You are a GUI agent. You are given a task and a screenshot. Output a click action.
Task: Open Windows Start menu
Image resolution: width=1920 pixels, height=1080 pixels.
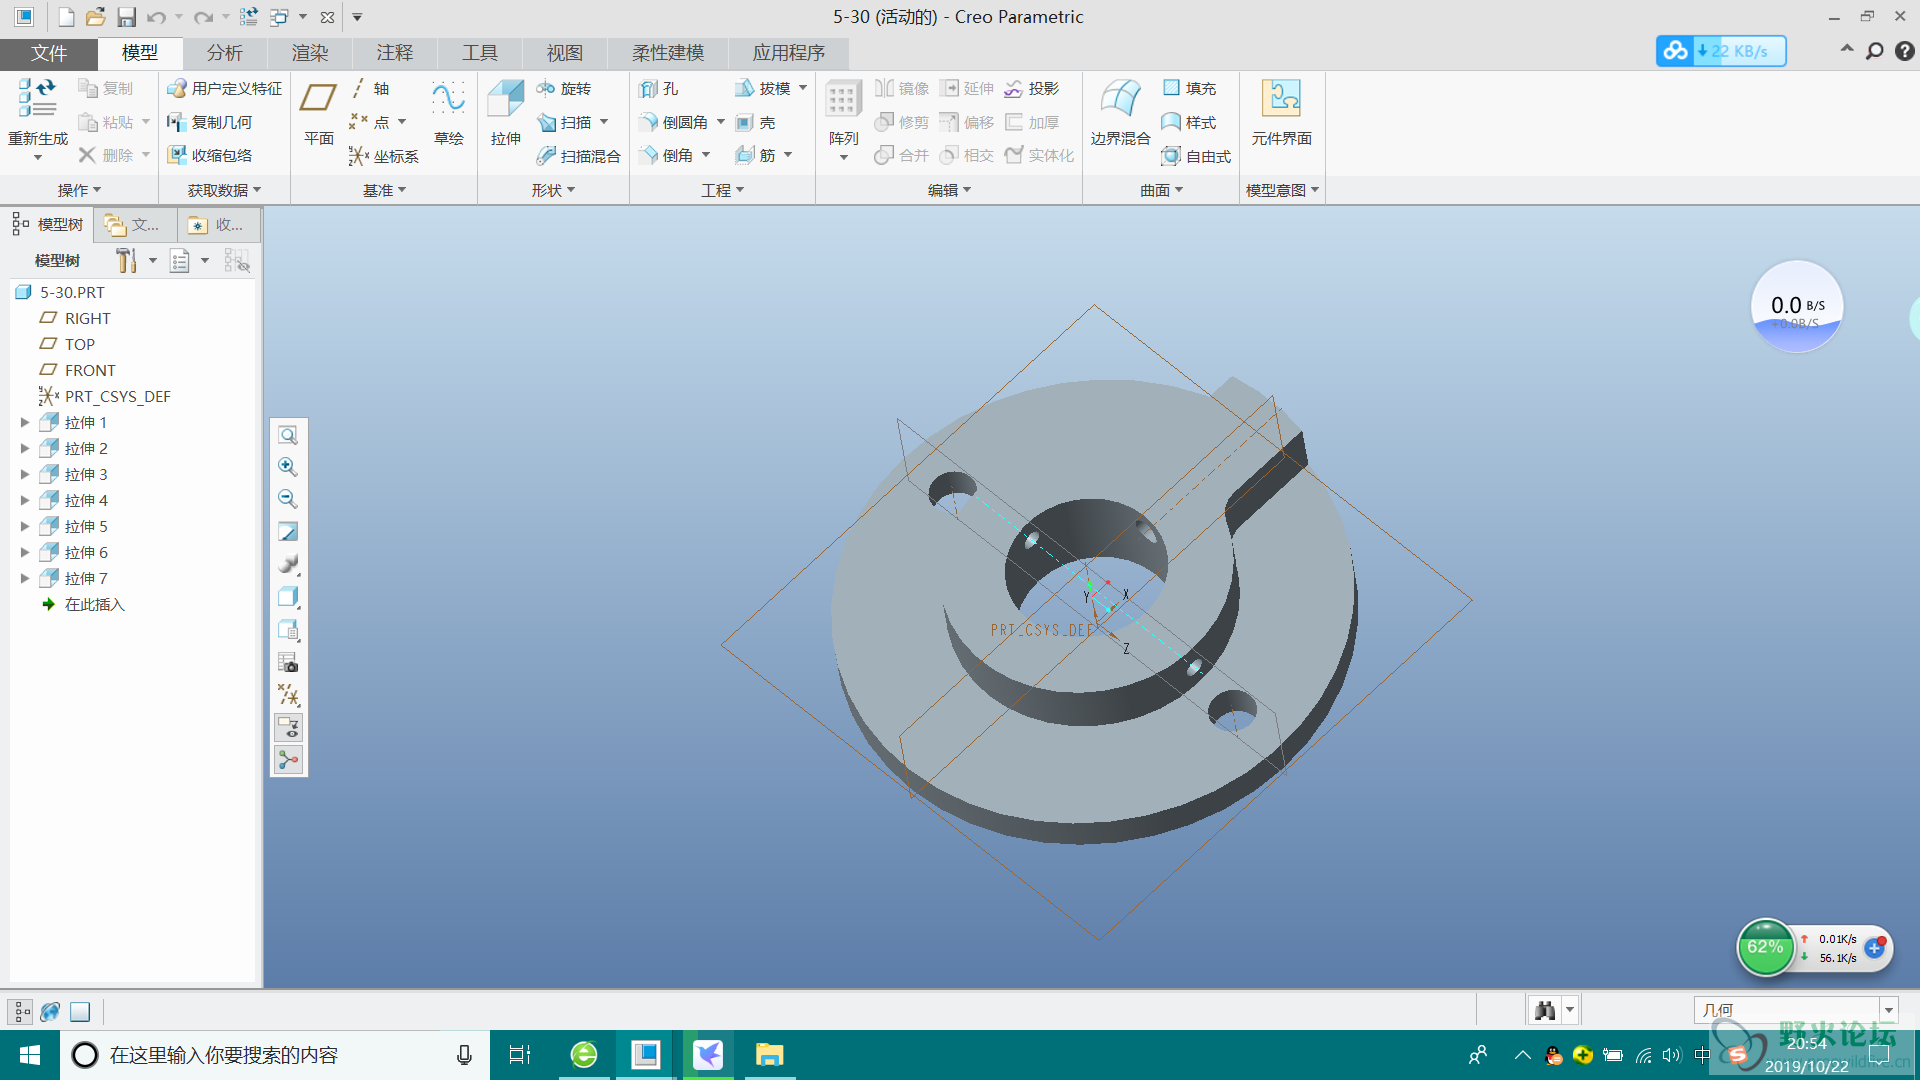pyautogui.click(x=30, y=1055)
